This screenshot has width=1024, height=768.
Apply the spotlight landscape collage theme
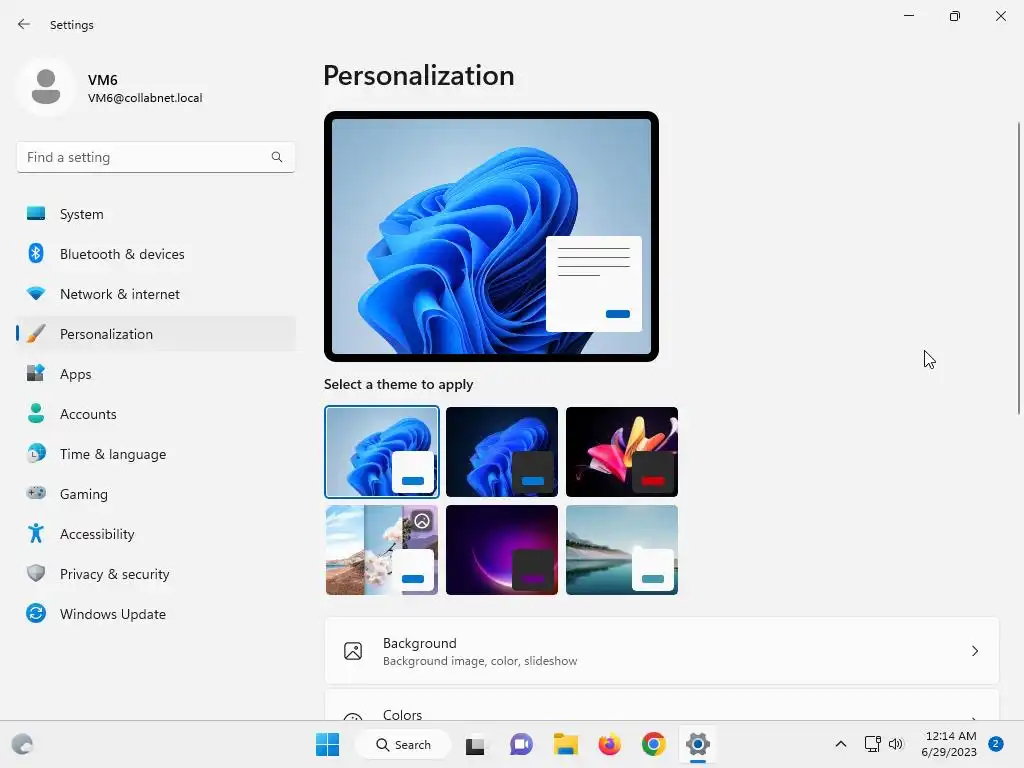click(381, 550)
